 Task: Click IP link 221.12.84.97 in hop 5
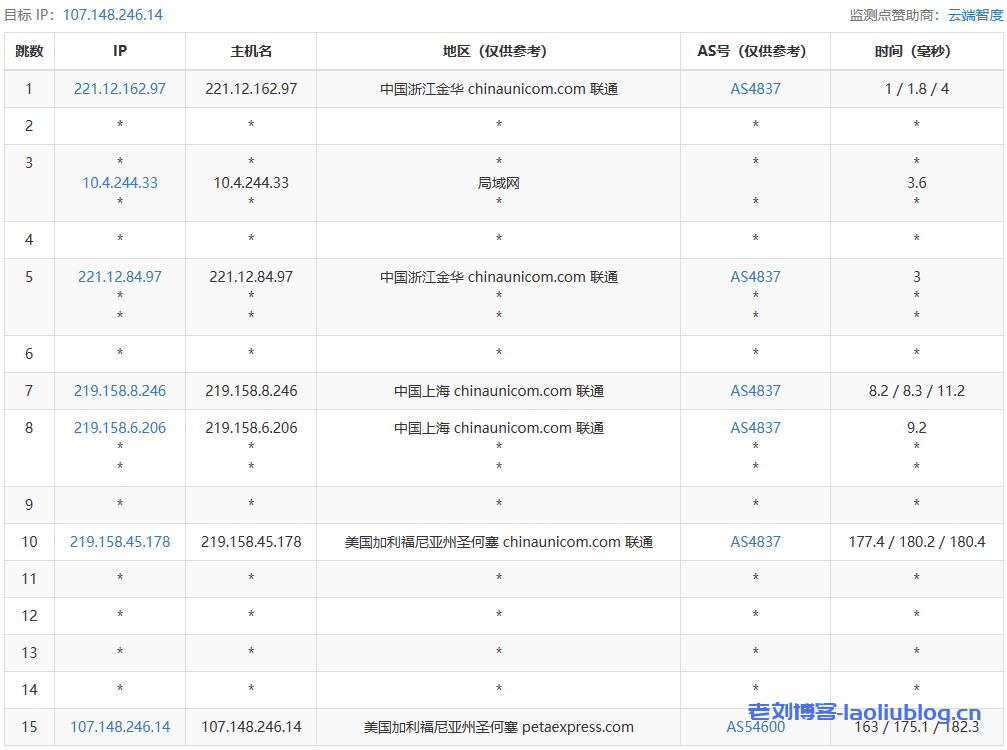(x=120, y=277)
